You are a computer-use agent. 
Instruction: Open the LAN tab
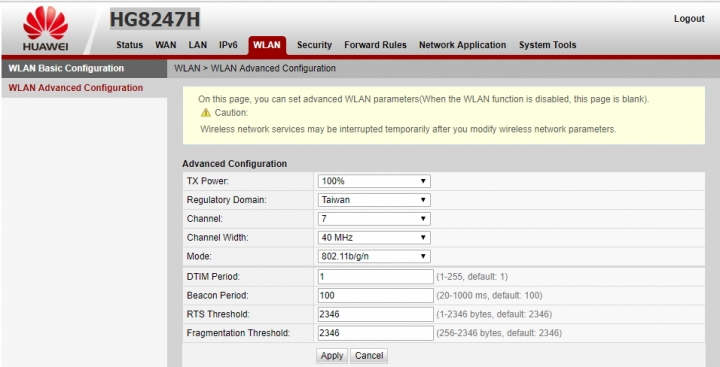click(x=197, y=45)
